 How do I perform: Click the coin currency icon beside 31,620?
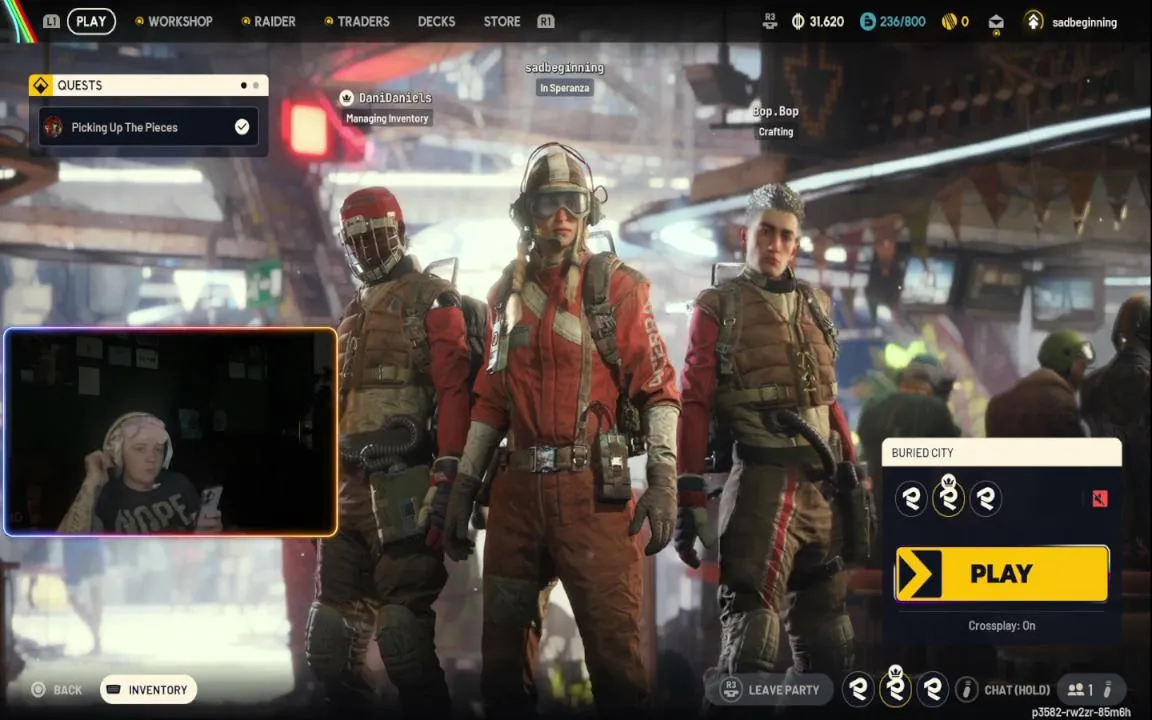point(798,21)
